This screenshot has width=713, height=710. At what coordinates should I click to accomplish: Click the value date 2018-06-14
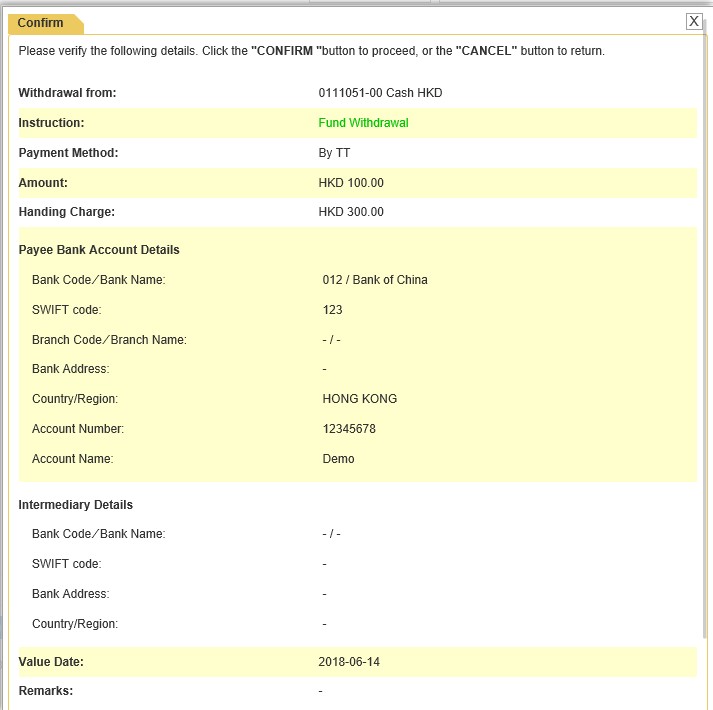(x=349, y=662)
